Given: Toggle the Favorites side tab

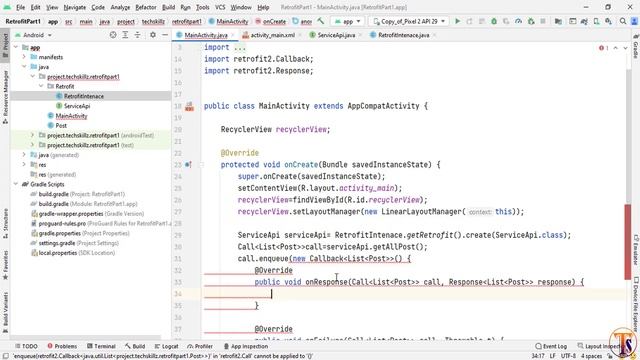Looking at the screenshot, I should 5,265.
